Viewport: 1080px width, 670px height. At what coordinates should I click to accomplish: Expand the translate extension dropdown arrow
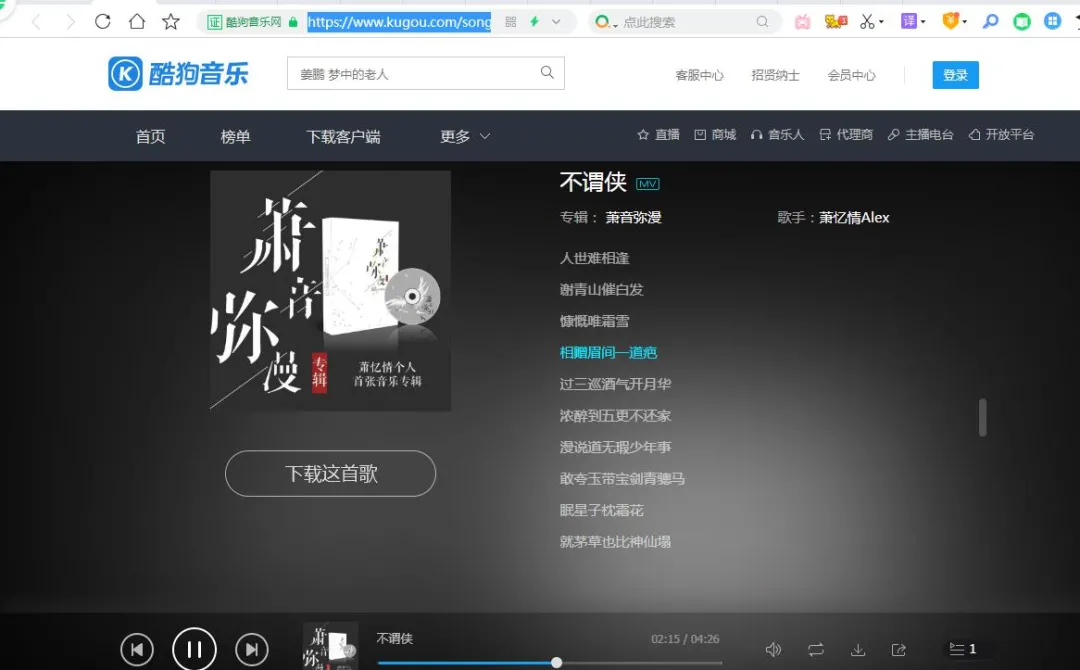(923, 22)
